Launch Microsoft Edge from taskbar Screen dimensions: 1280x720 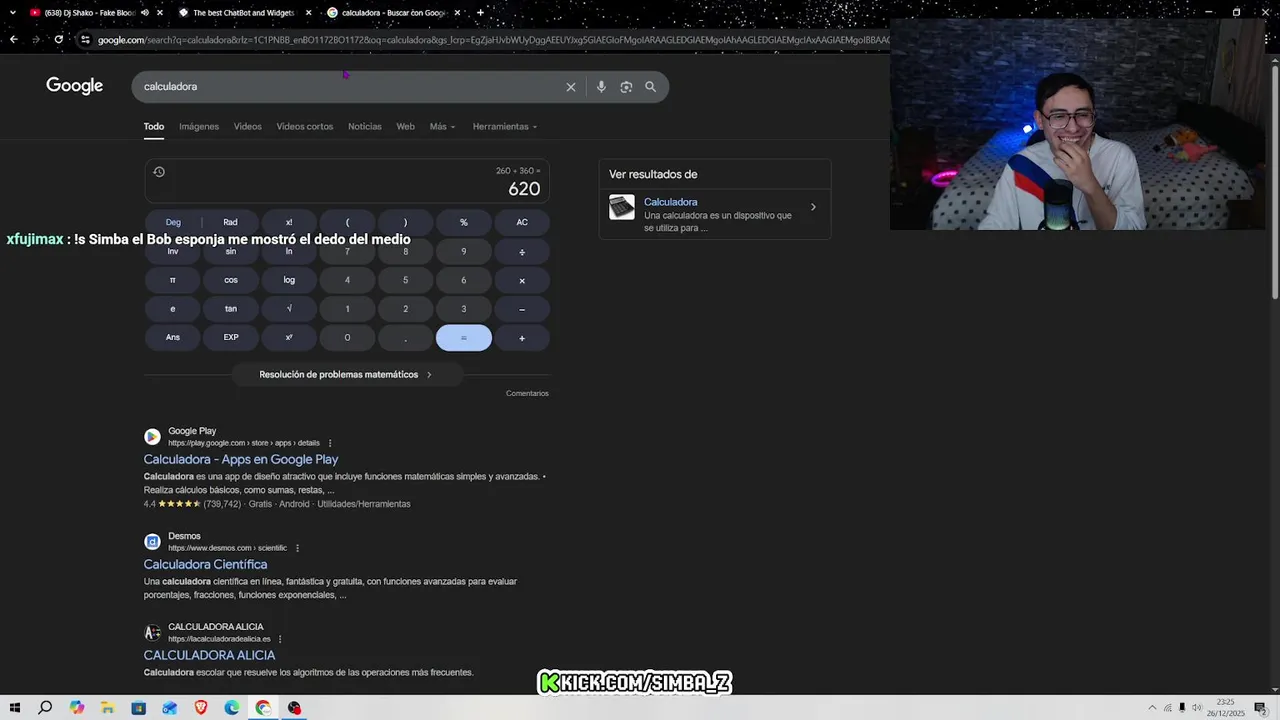(x=232, y=708)
